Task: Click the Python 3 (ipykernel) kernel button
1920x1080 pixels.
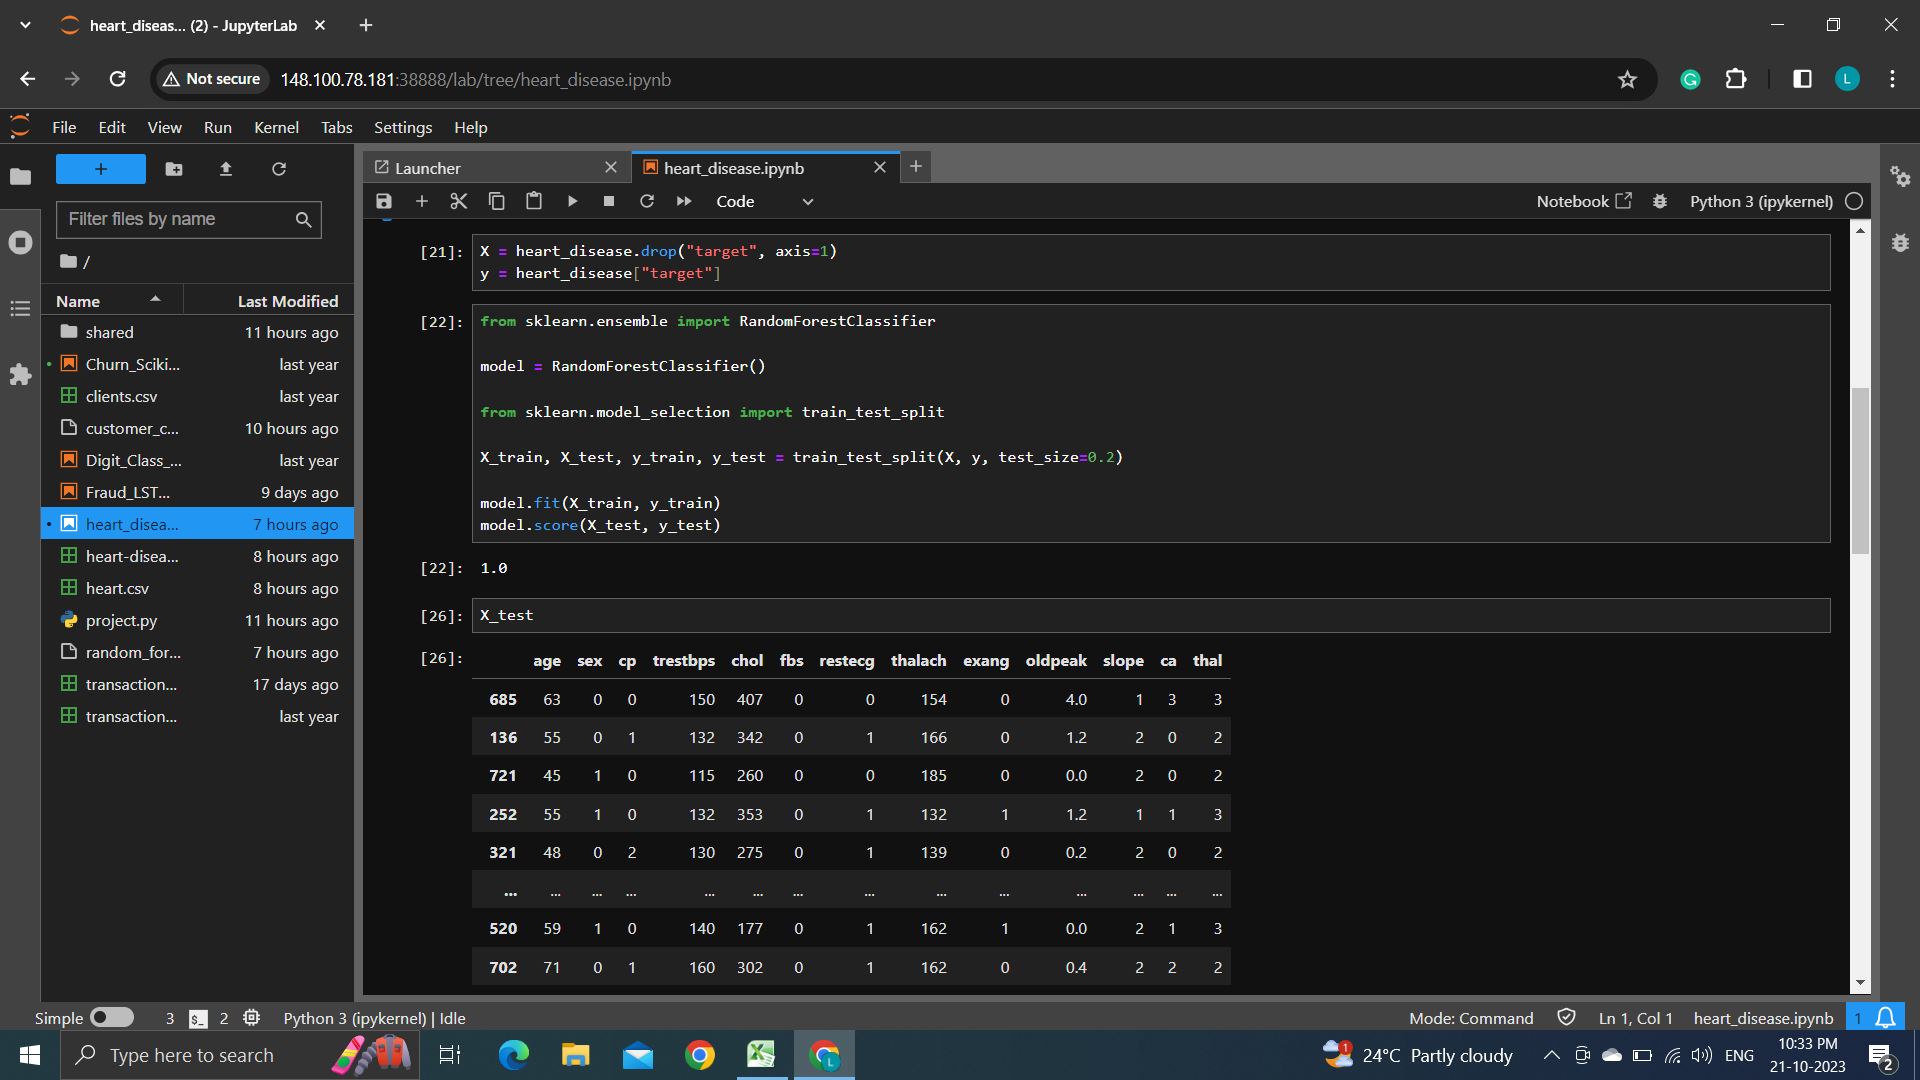Action: coord(1761,201)
